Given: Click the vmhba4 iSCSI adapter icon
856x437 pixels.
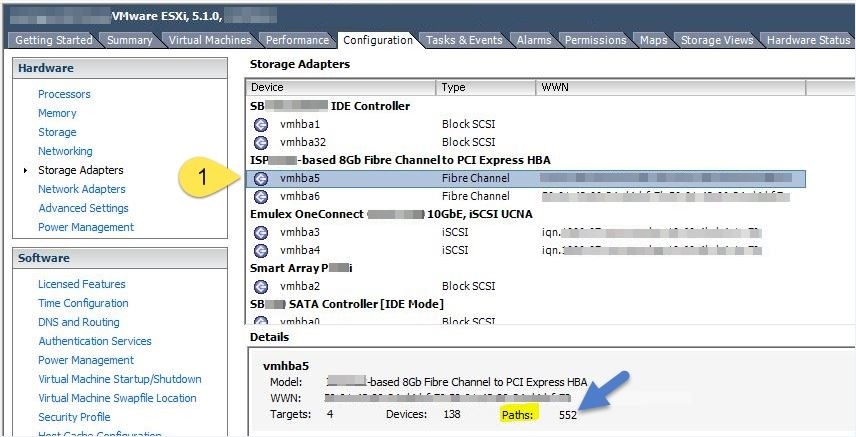Looking at the screenshot, I should click(x=261, y=250).
